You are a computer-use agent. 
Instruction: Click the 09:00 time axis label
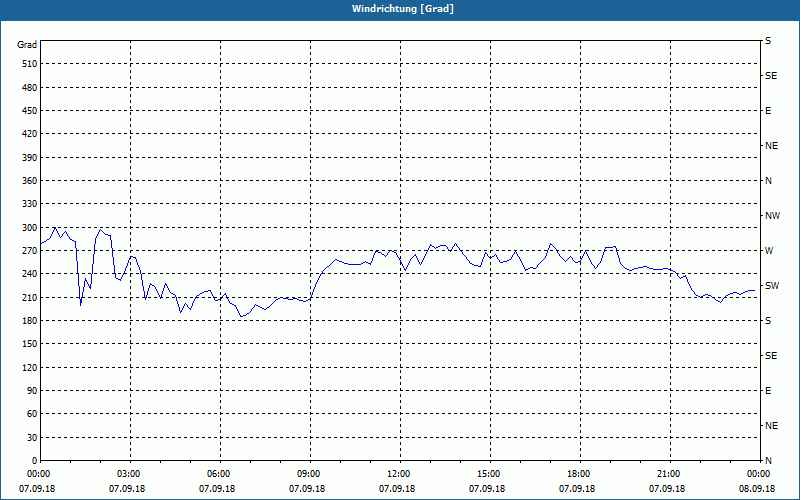[308, 474]
